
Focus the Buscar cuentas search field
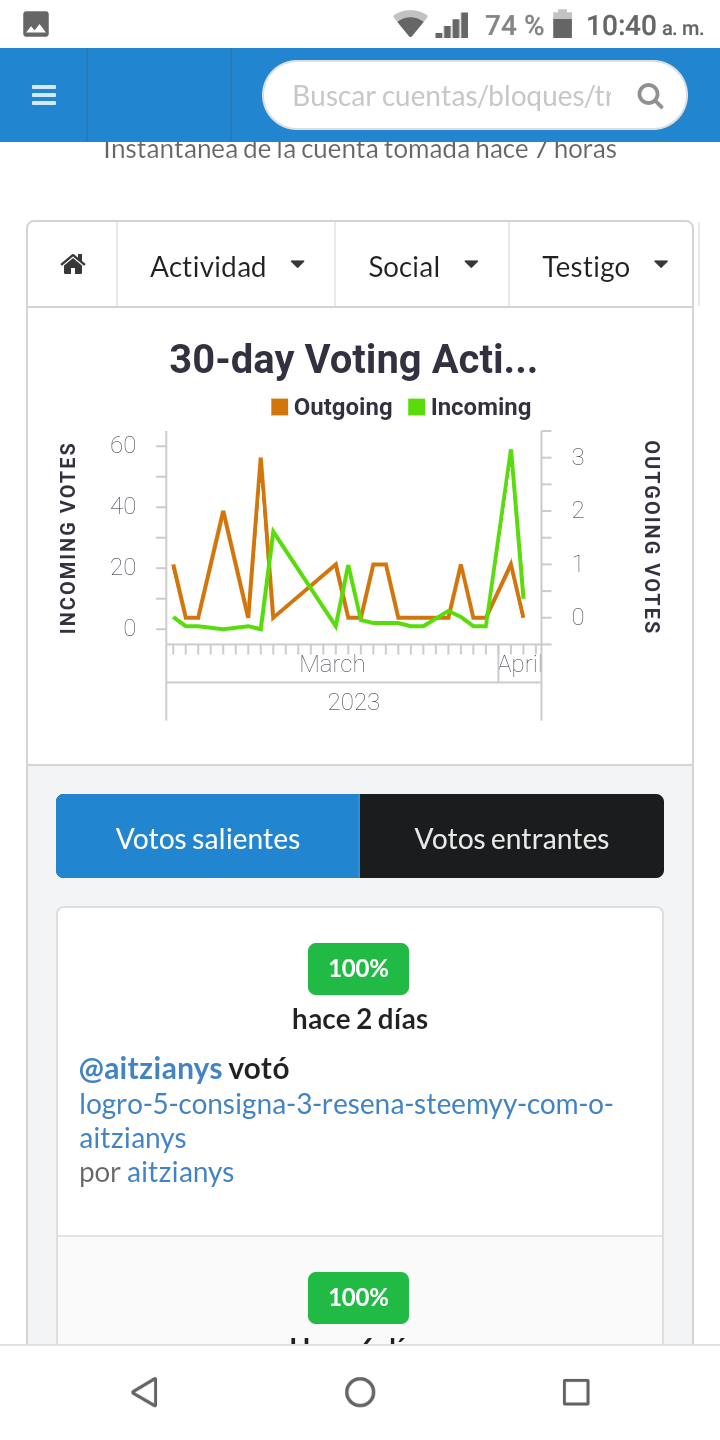[x=452, y=96]
